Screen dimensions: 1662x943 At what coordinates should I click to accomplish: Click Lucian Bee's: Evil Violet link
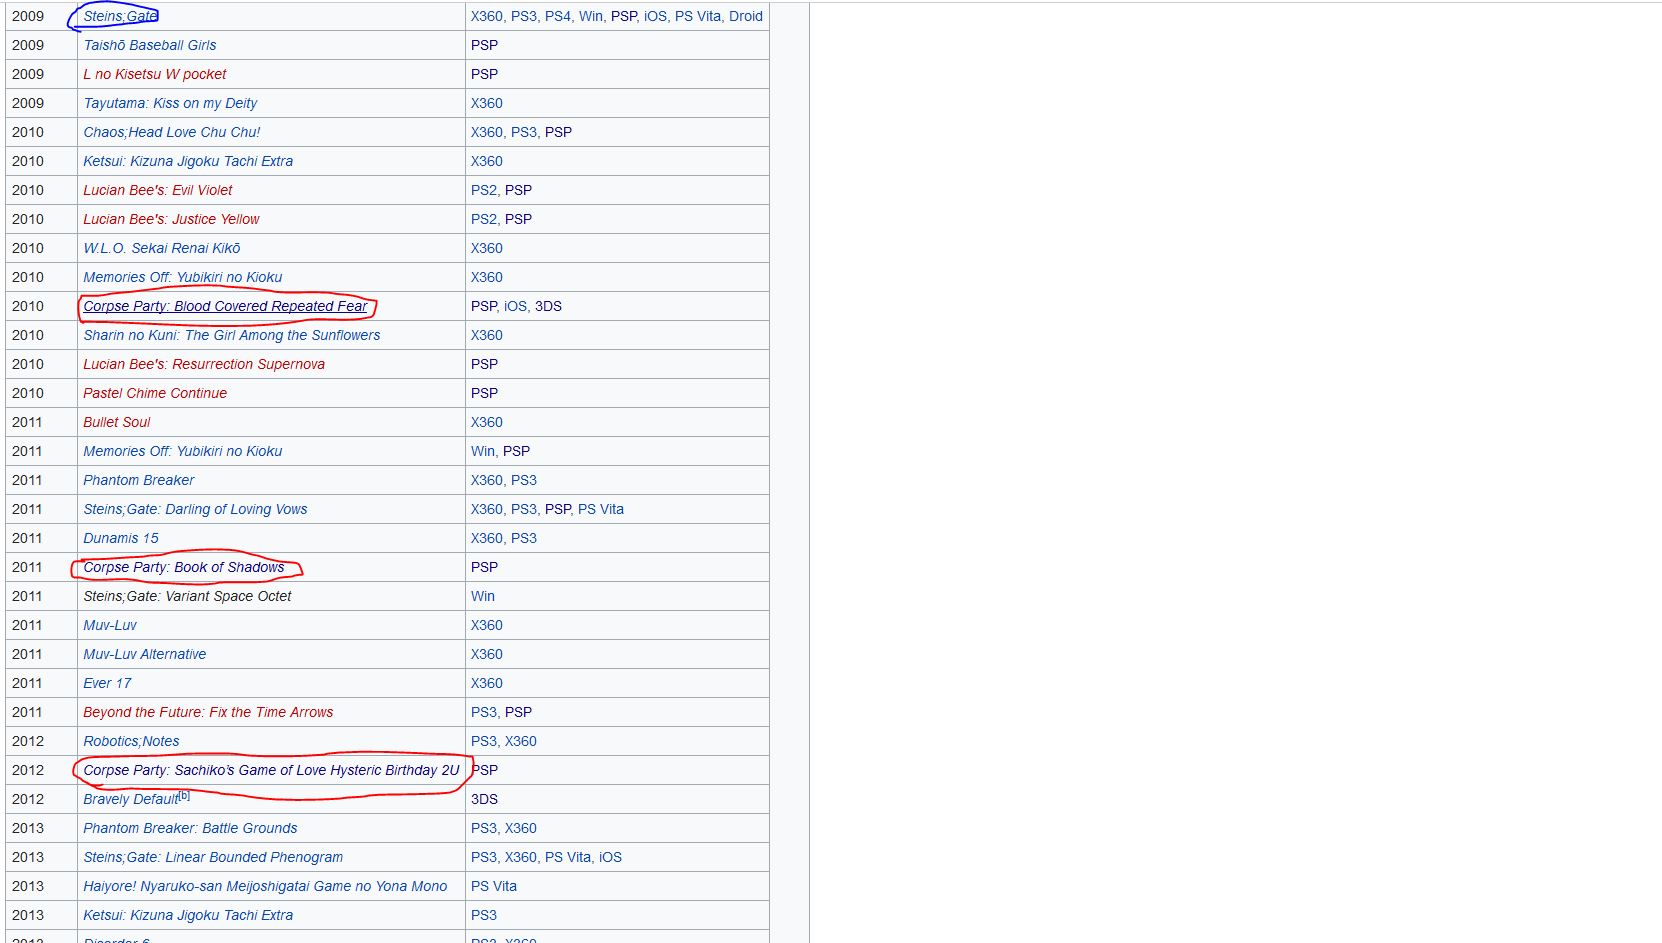point(158,190)
